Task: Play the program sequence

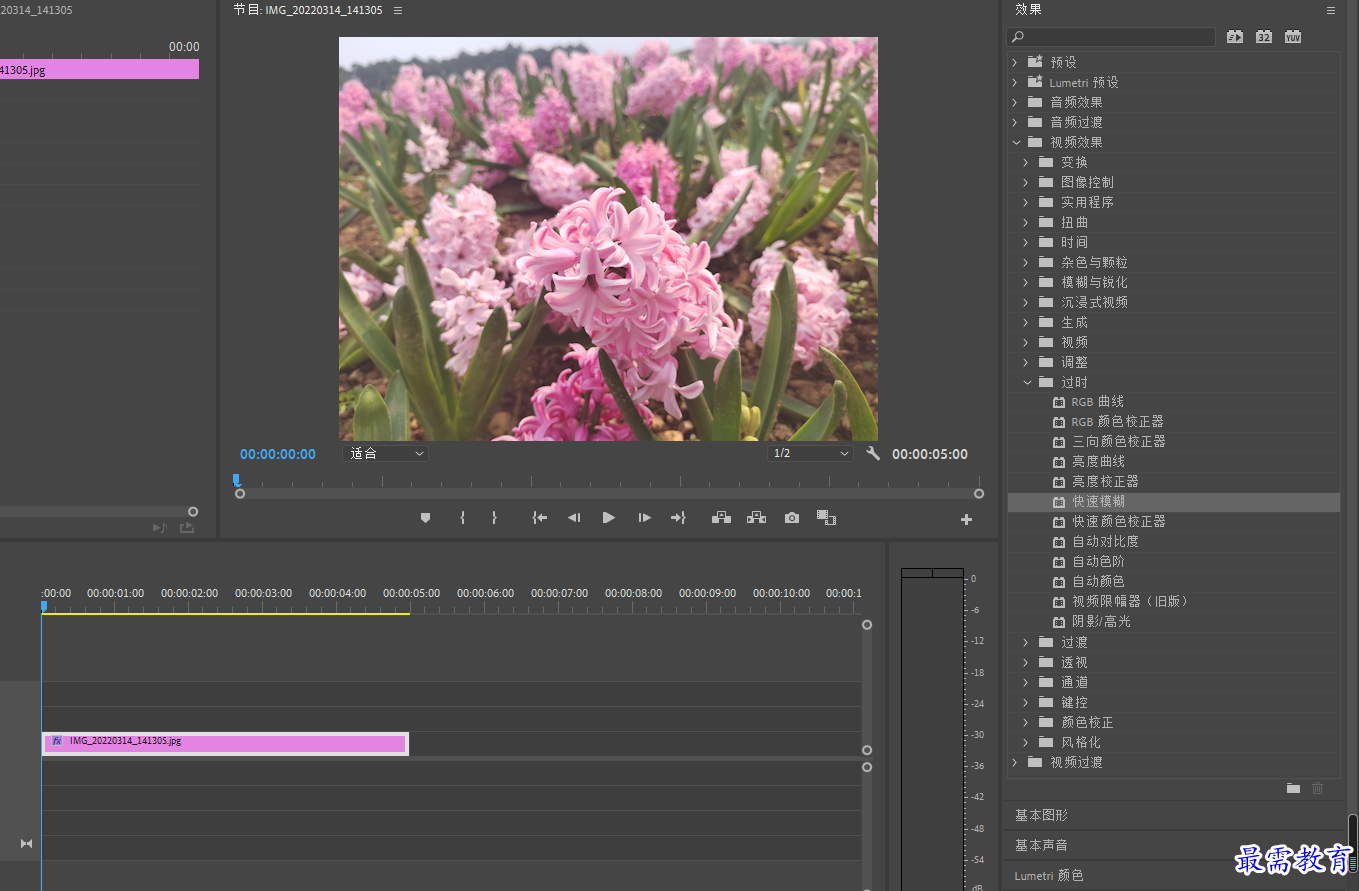Action: pos(608,518)
